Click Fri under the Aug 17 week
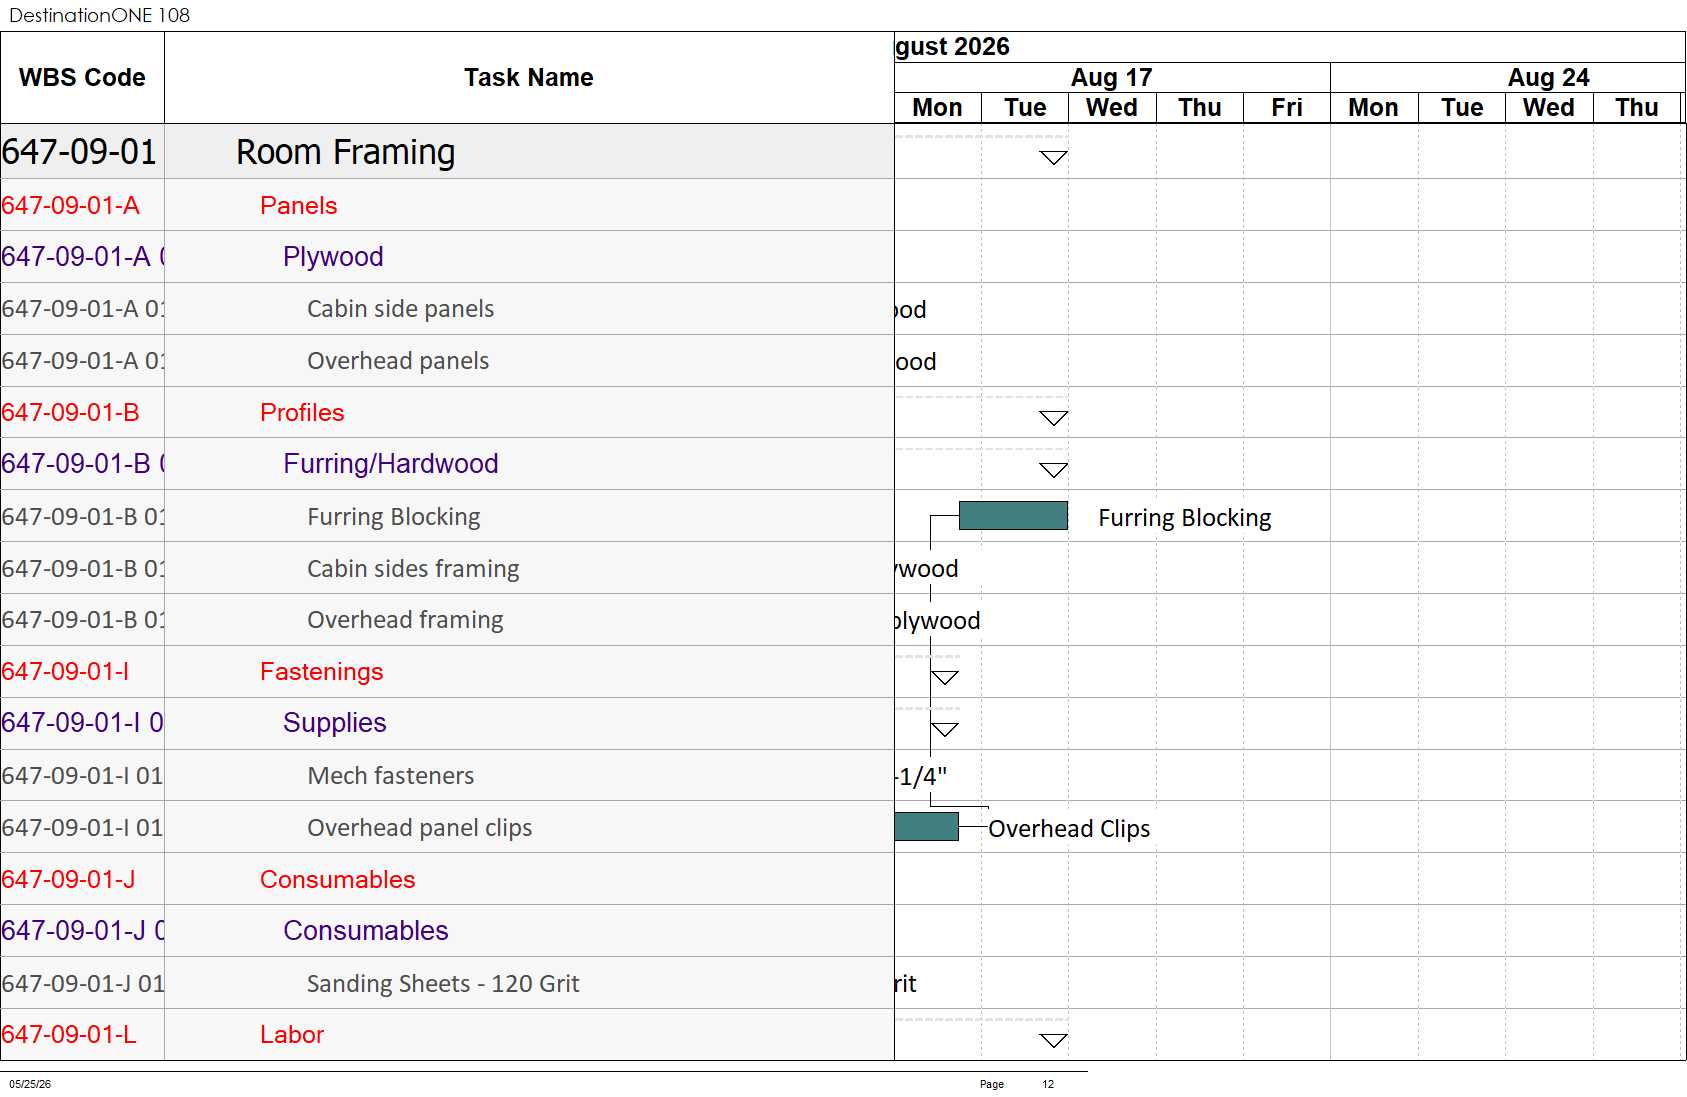The image size is (1687, 1097). click(x=1287, y=108)
